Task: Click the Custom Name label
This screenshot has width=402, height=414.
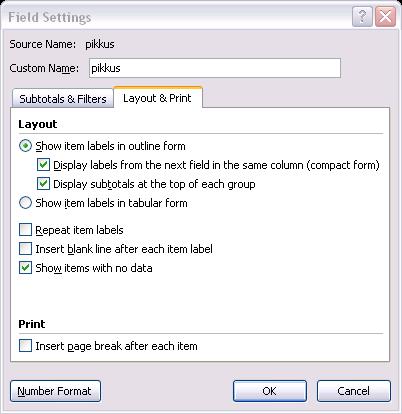Action: (44, 68)
